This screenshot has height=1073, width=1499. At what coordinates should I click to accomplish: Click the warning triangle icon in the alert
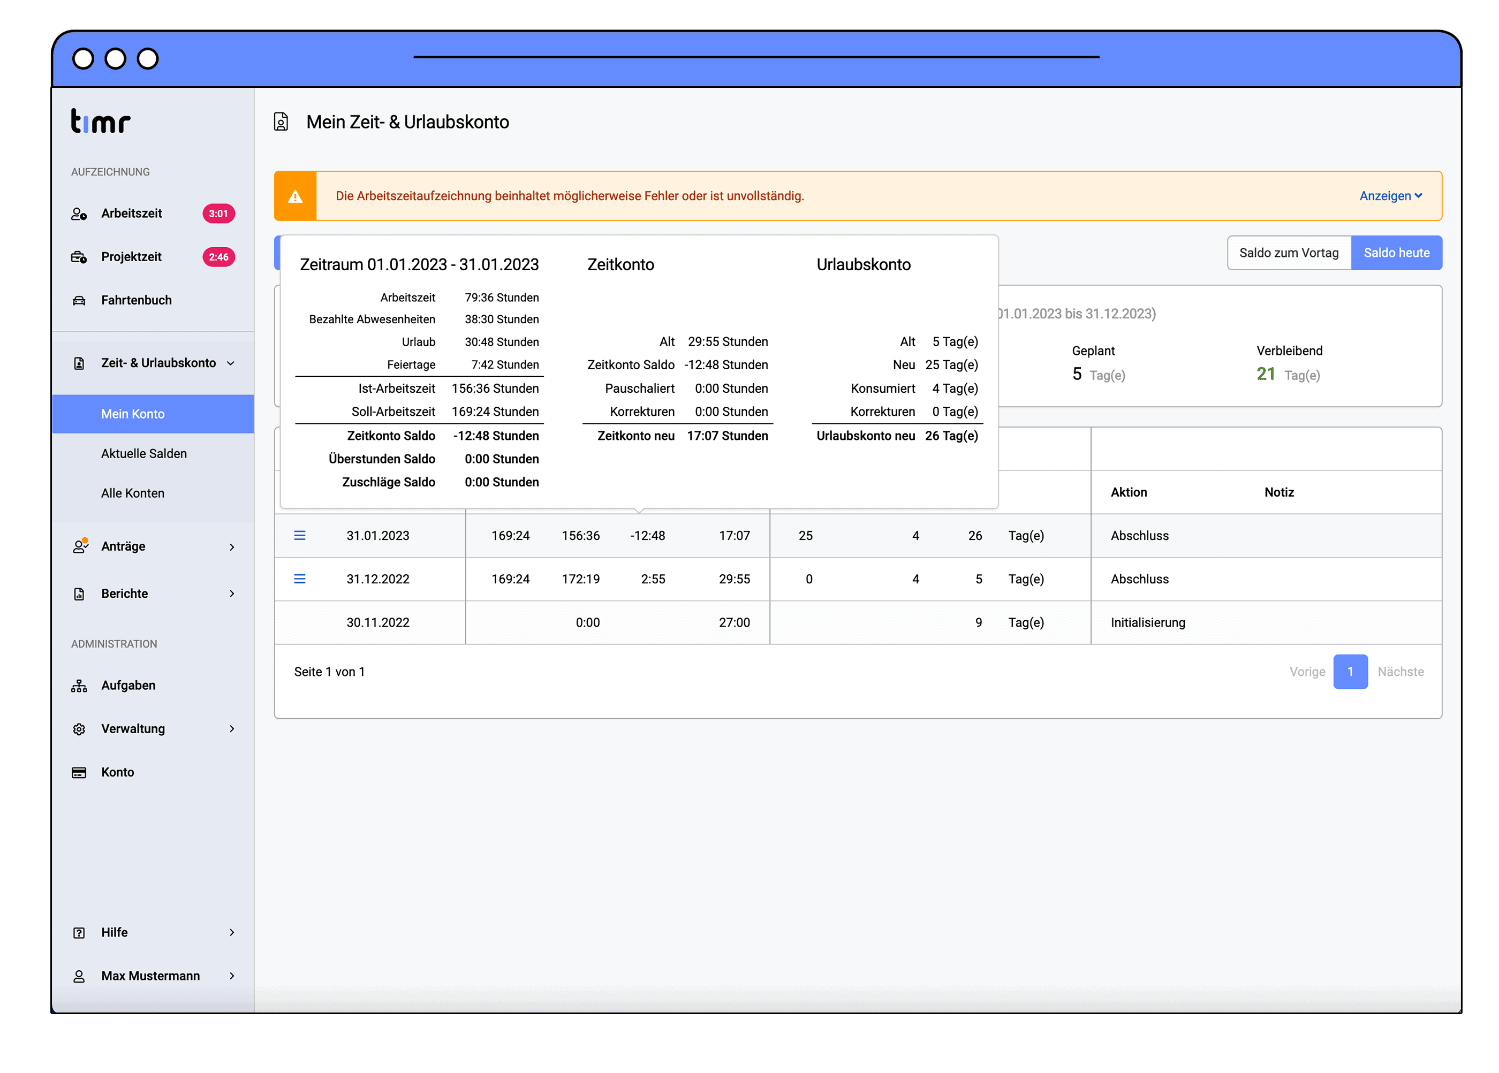pos(295,197)
